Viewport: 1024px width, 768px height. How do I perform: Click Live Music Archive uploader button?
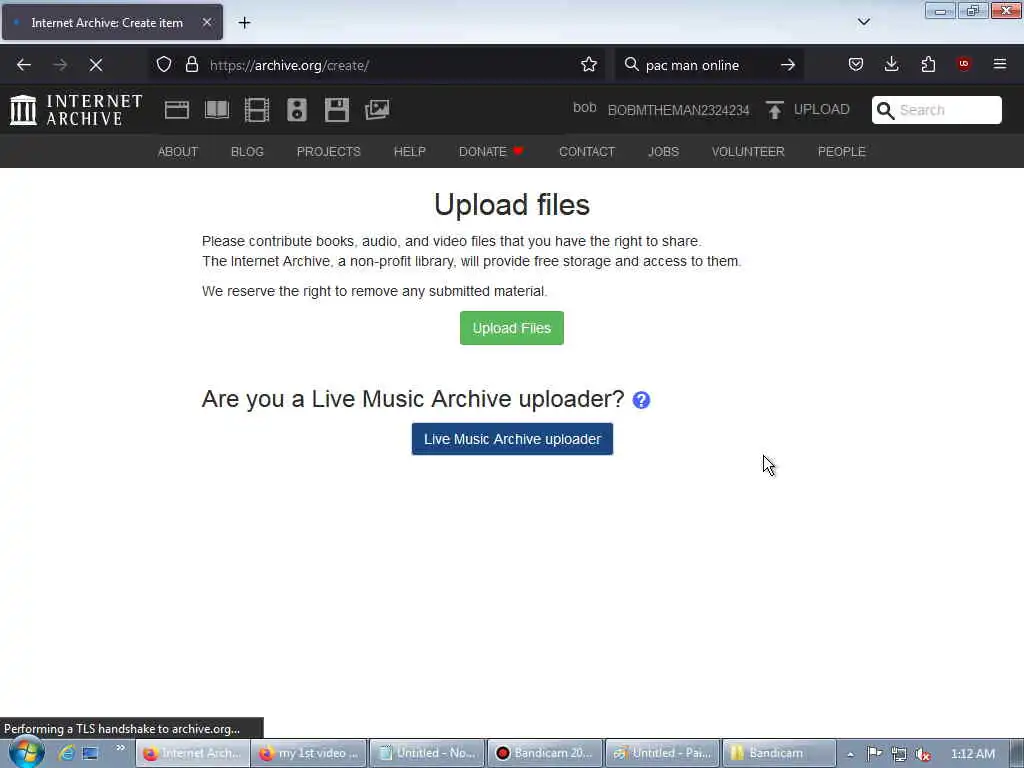(512, 439)
